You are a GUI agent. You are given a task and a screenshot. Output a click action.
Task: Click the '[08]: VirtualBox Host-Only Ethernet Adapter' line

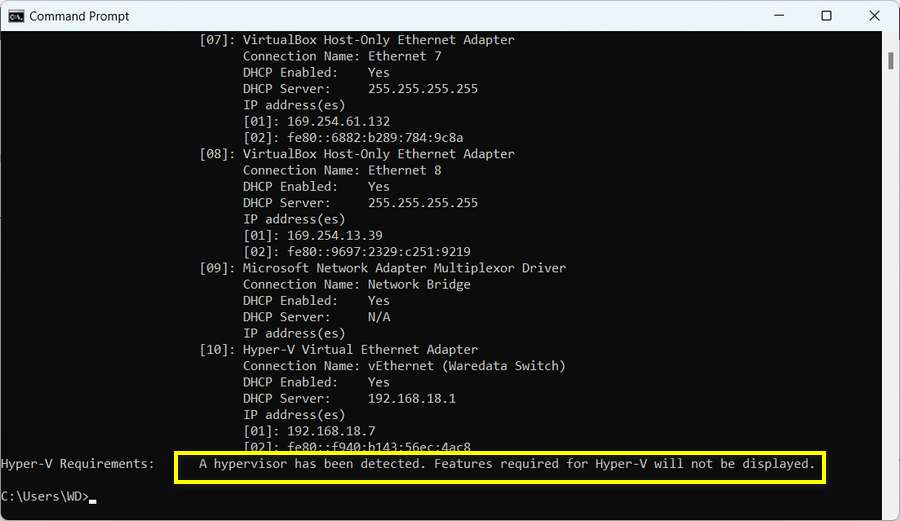[356, 154]
